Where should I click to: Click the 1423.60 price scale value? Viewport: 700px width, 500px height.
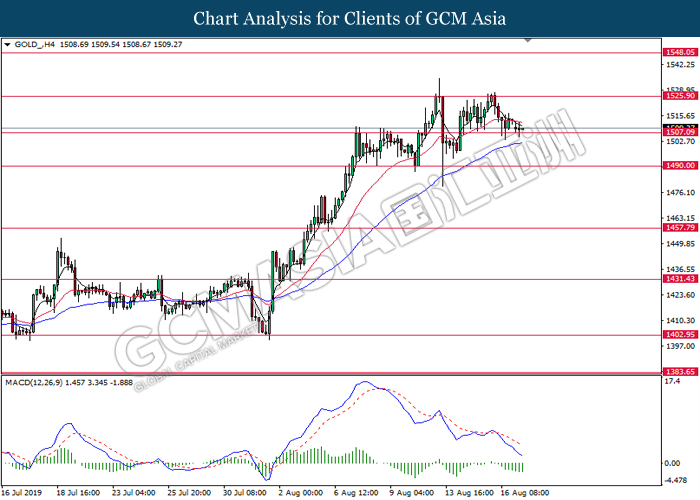(680, 295)
